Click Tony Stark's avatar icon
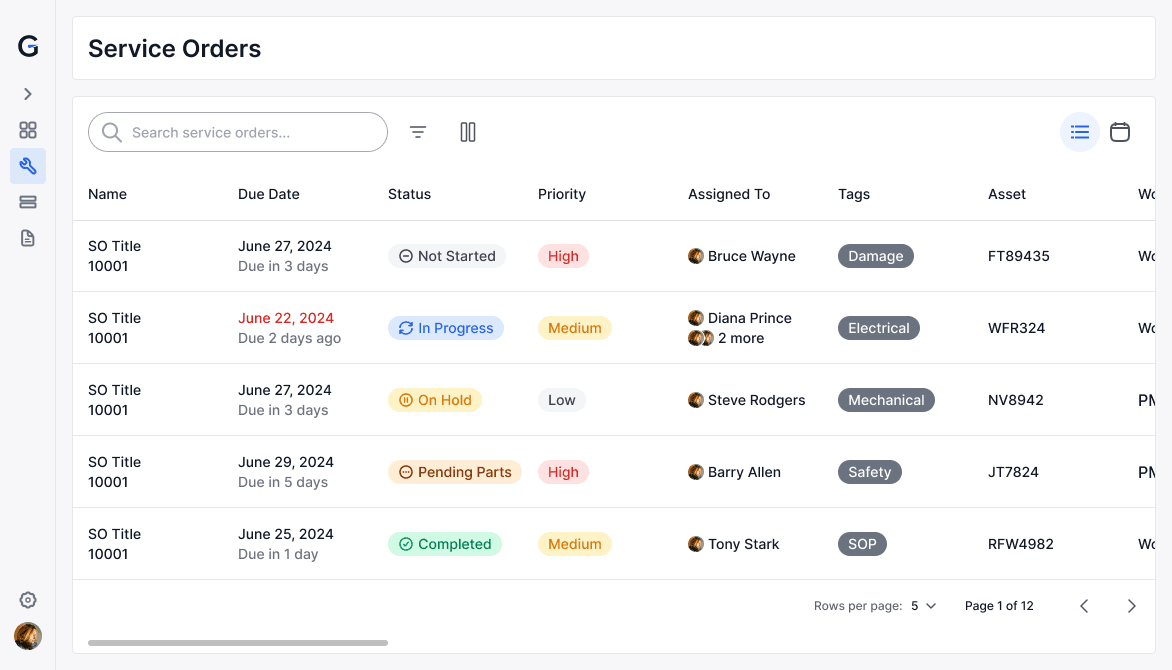The image size is (1172, 670). [x=696, y=544]
